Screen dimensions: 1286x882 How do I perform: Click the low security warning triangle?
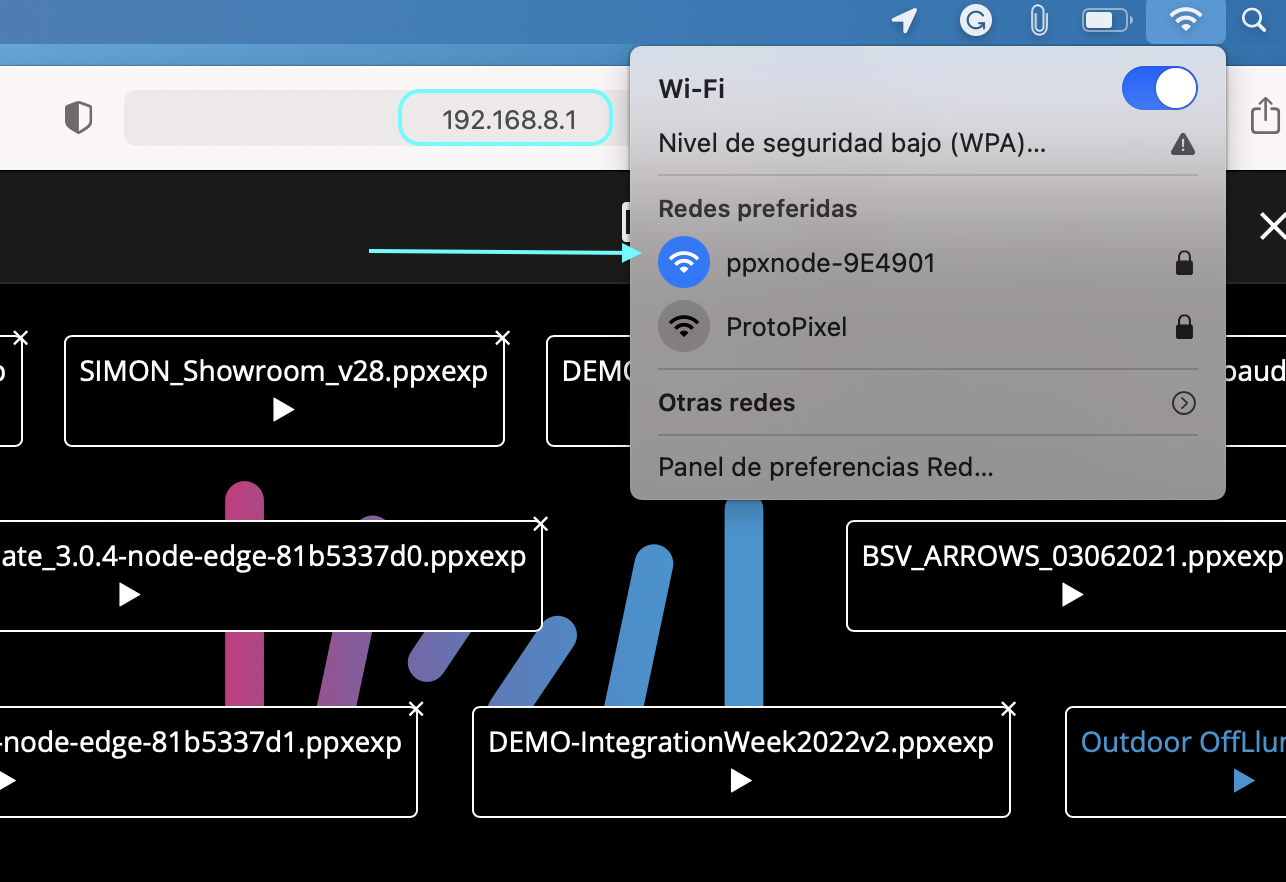click(x=1183, y=143)
